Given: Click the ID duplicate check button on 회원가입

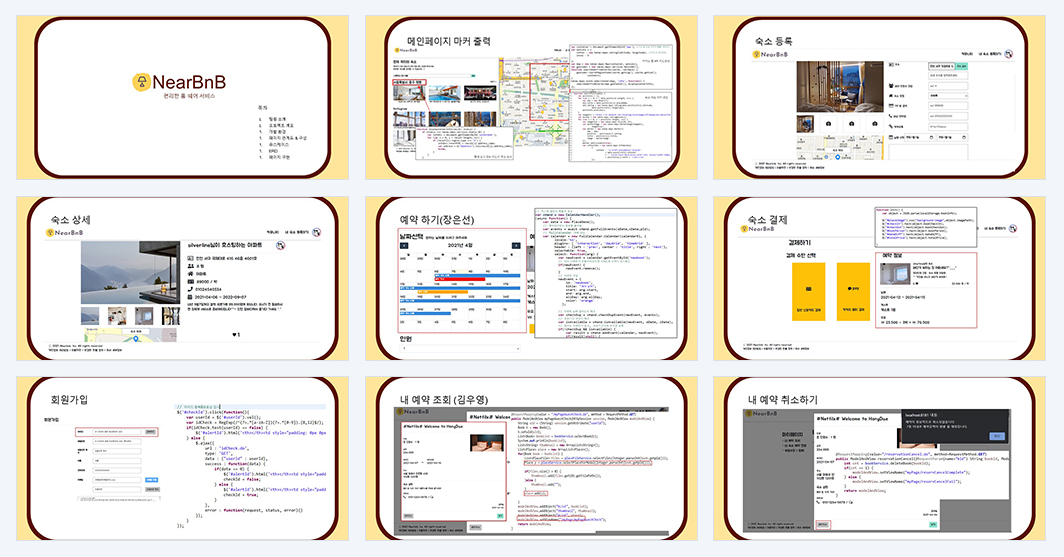Looking at the screenshot, I should 151,431.
